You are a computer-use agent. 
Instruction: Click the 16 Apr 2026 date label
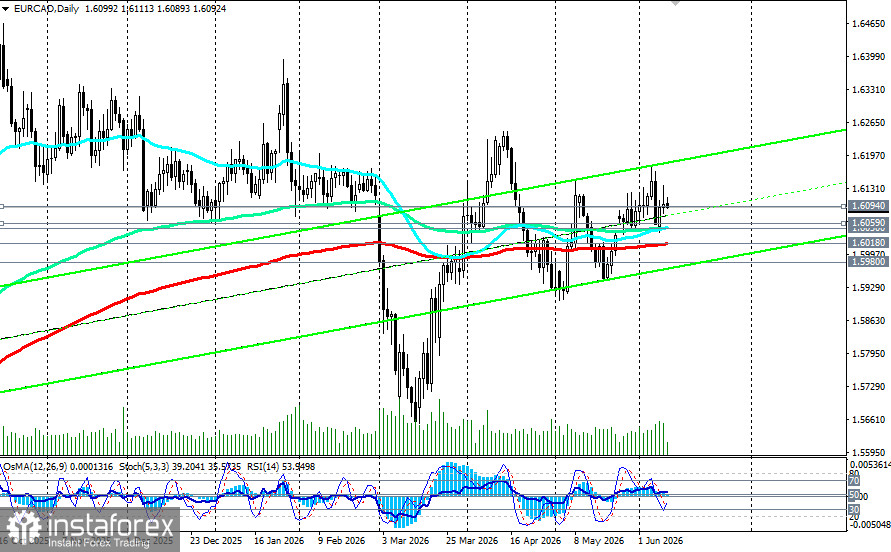535,540
